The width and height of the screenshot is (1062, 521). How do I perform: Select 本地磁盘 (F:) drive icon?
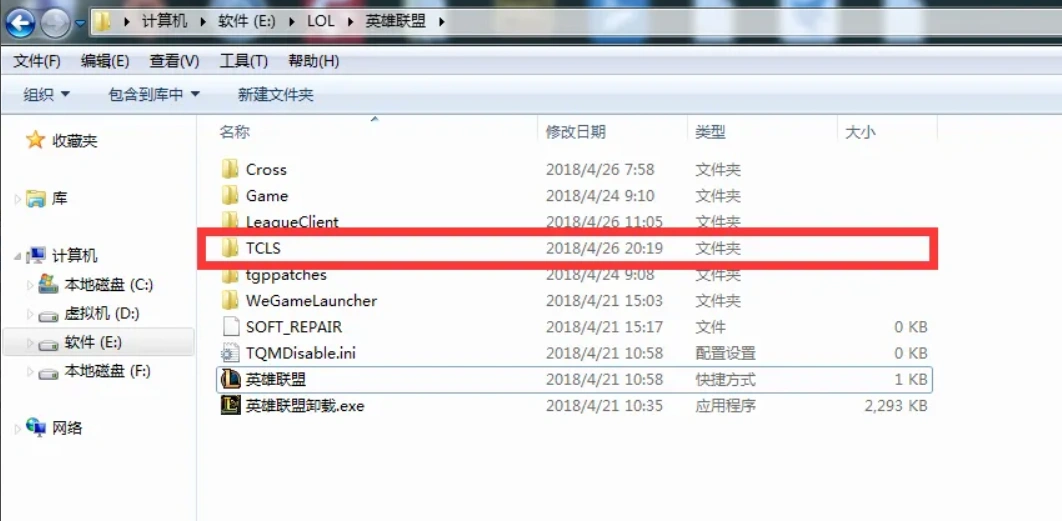pos(48,373)
